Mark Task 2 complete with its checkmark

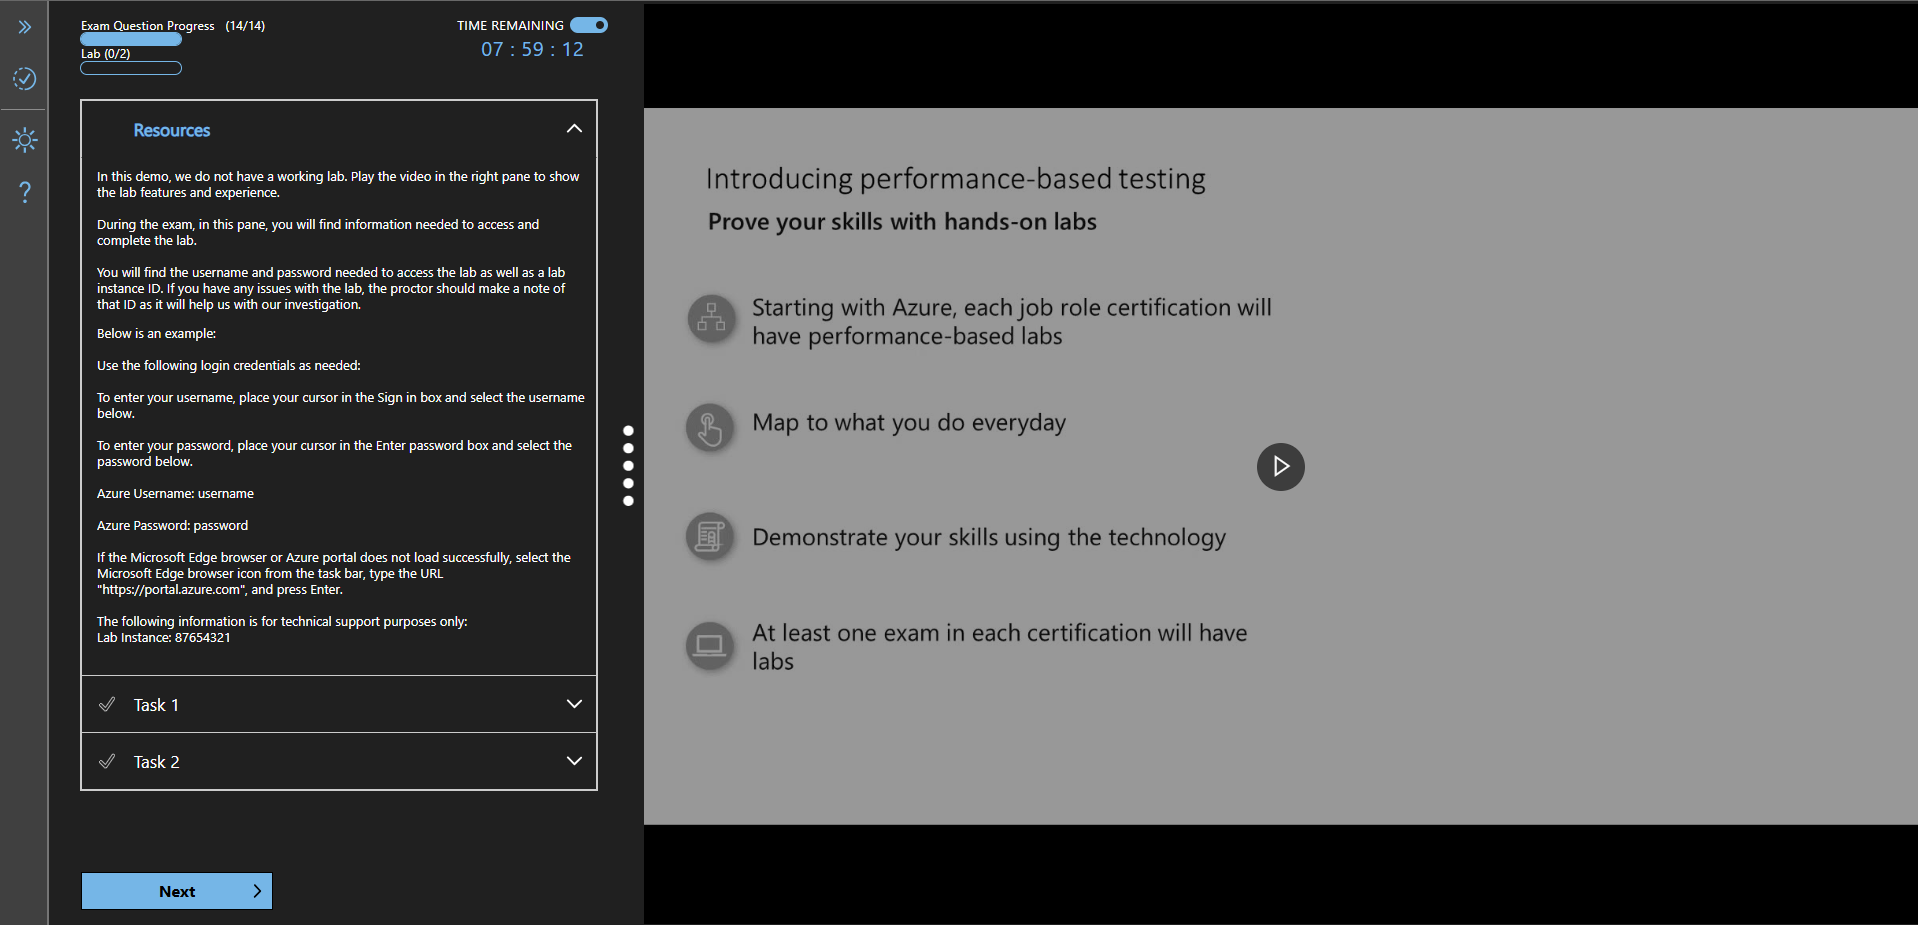107,762
